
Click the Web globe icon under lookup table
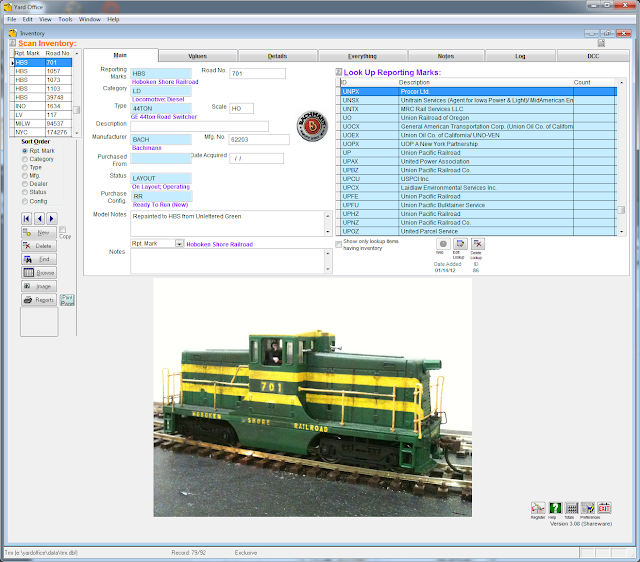point(443,244)
